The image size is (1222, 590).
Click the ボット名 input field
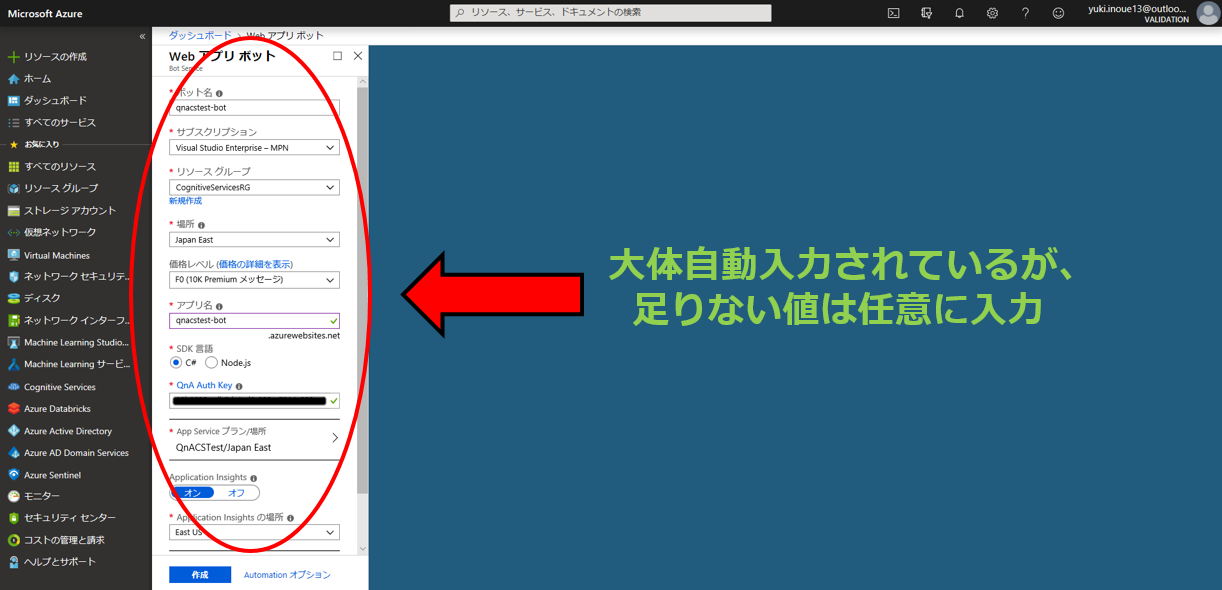coord(254,108)
